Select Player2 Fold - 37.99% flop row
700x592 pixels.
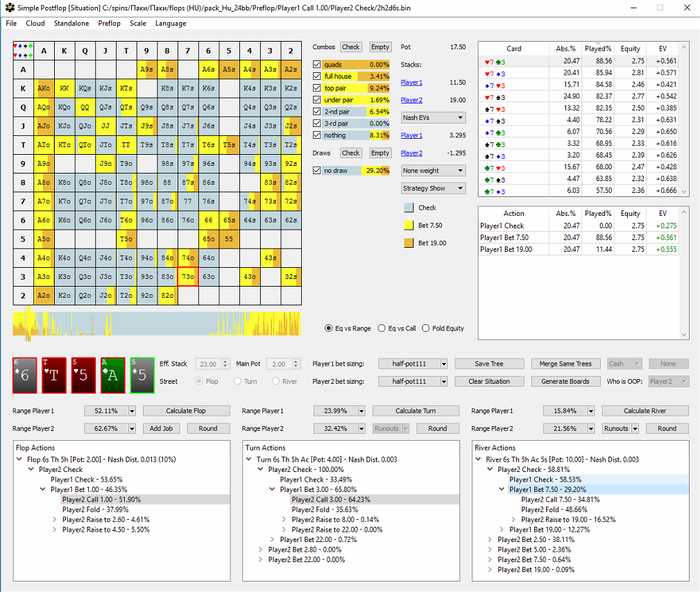[96, 509]
